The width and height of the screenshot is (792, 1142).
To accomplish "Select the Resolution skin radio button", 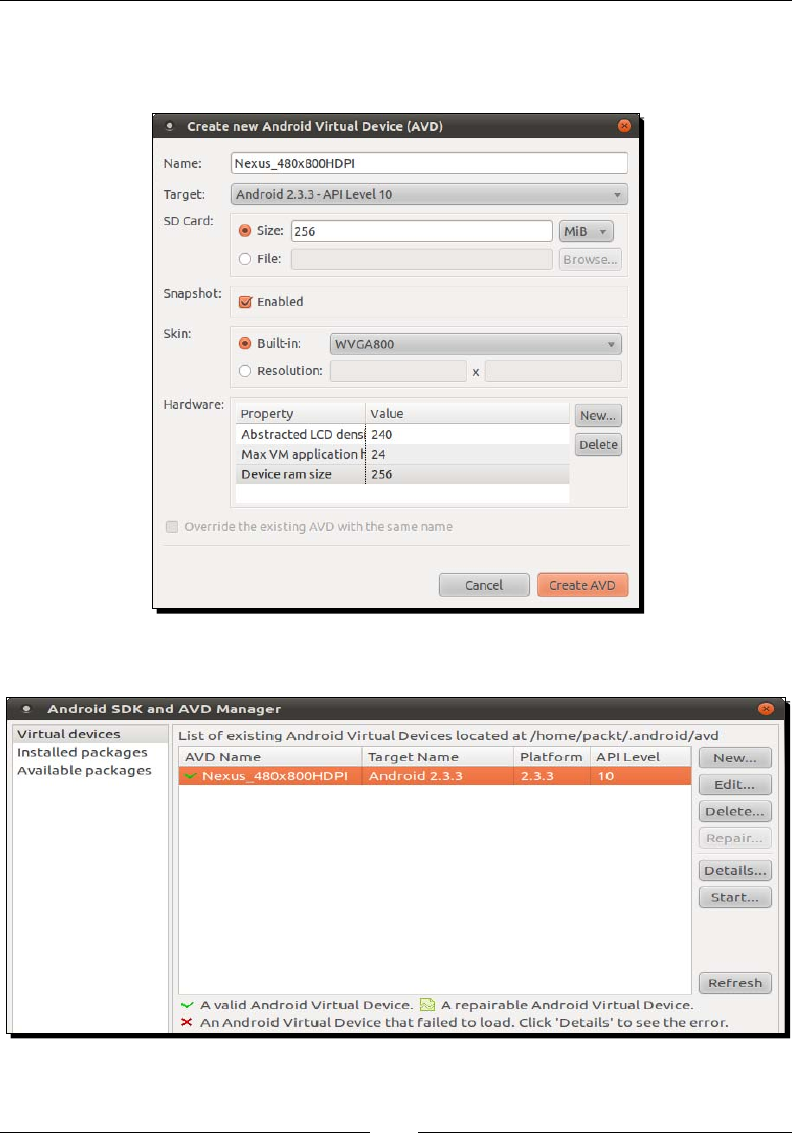I will click(245, 371).
